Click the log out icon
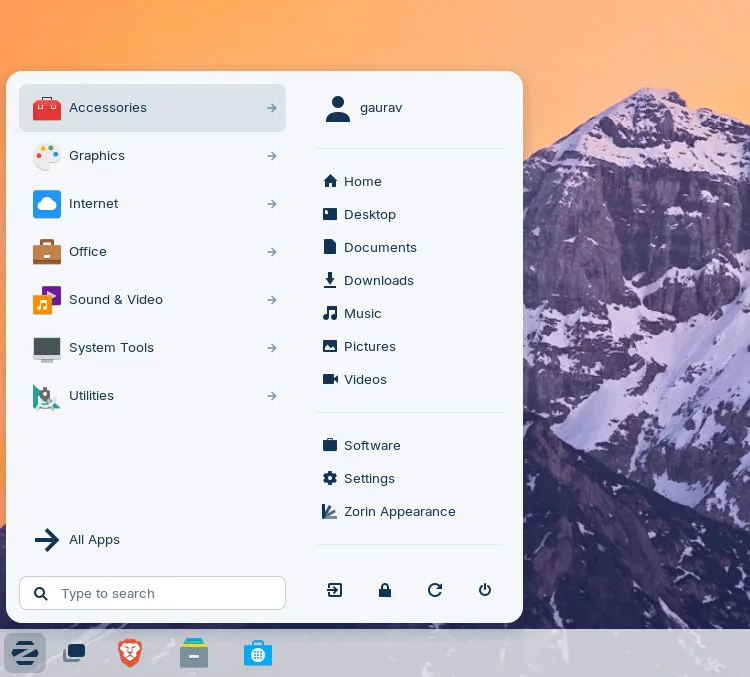Image resolution: width=750 pixels, height=677 pixels. click(x=334, y=590)
